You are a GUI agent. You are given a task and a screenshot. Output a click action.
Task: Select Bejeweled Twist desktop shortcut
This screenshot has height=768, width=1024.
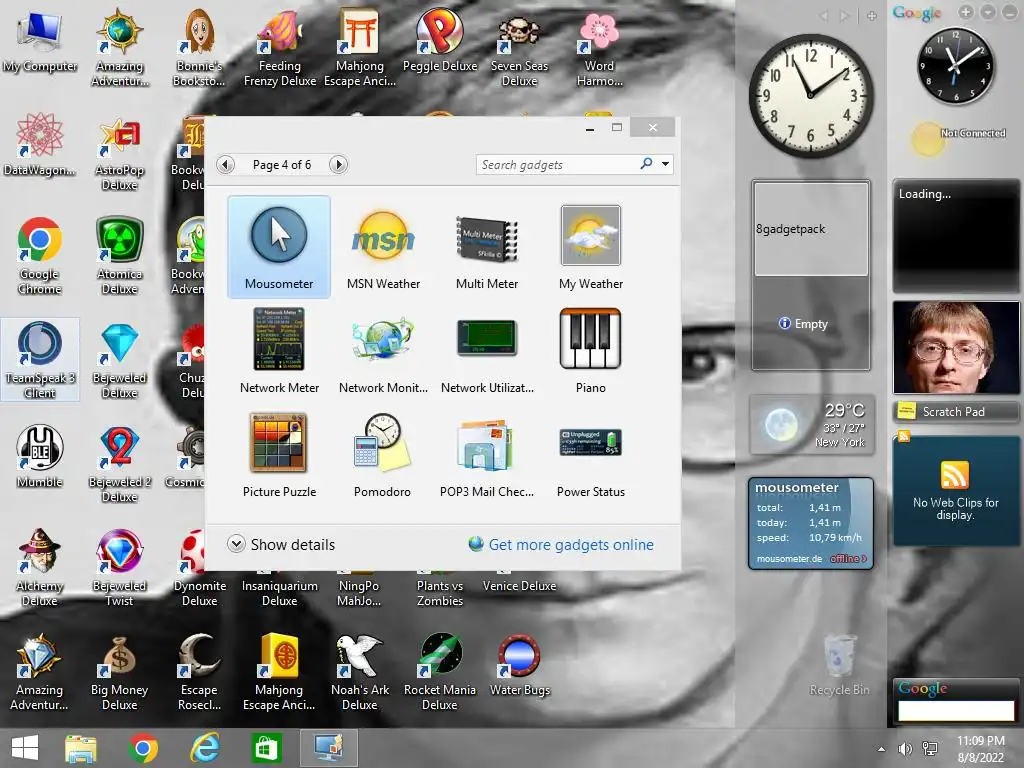click(x=120, y=568)
